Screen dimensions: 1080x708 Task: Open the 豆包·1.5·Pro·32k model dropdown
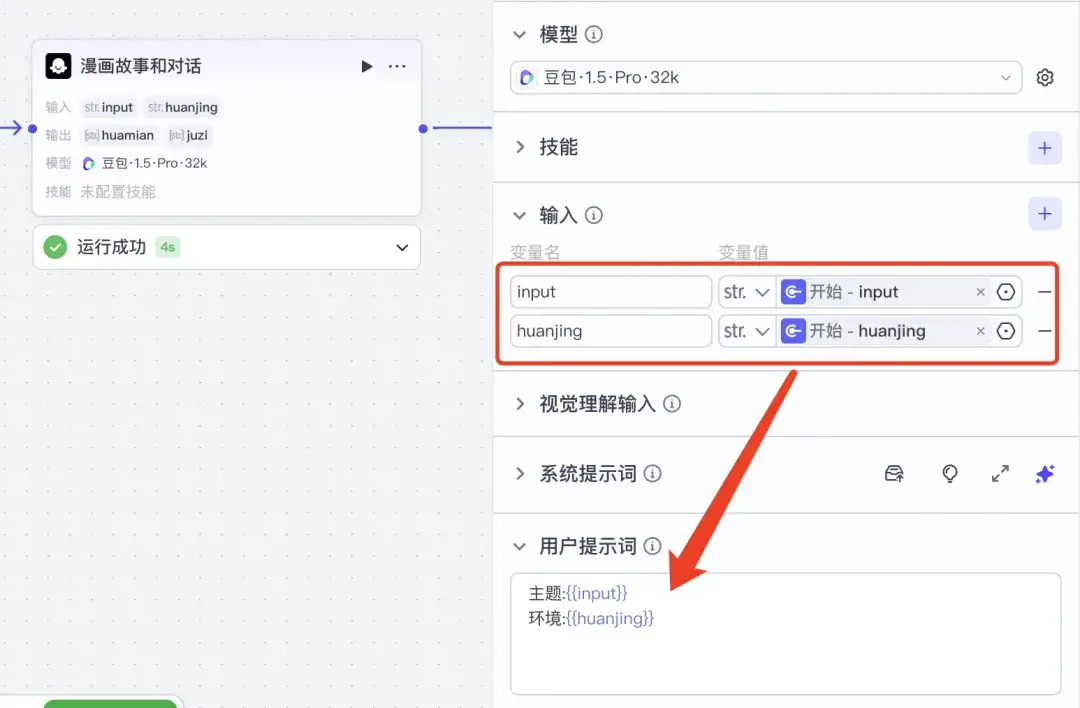765,77
